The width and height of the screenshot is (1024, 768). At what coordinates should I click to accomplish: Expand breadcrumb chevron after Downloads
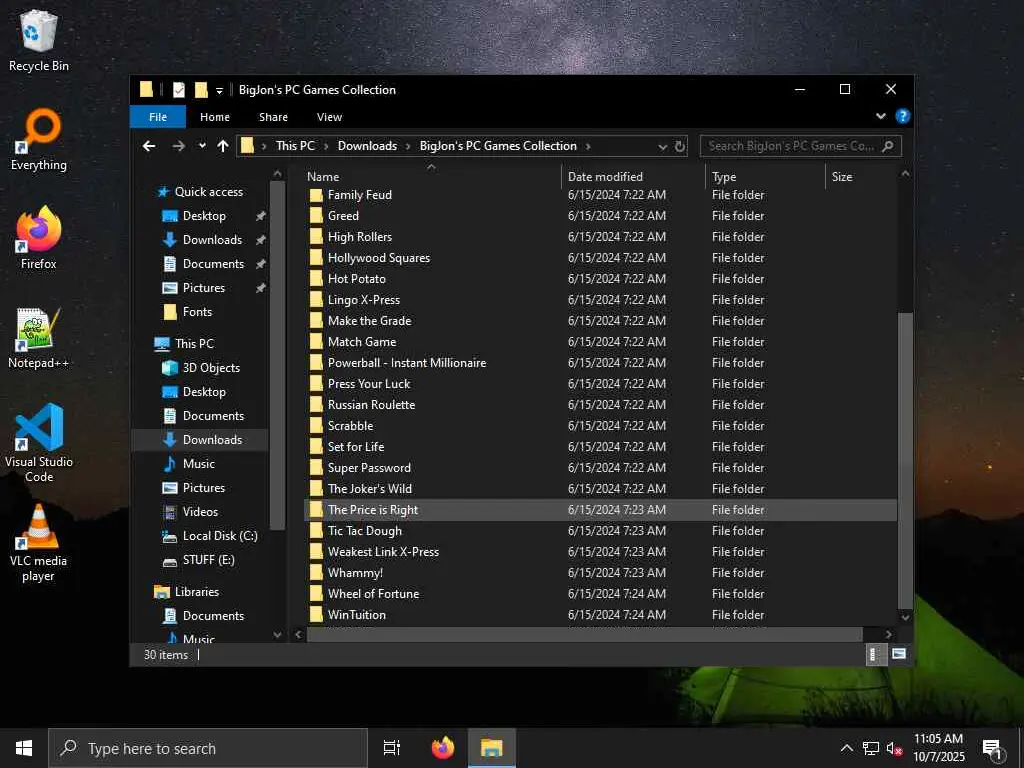click(408, 146)
